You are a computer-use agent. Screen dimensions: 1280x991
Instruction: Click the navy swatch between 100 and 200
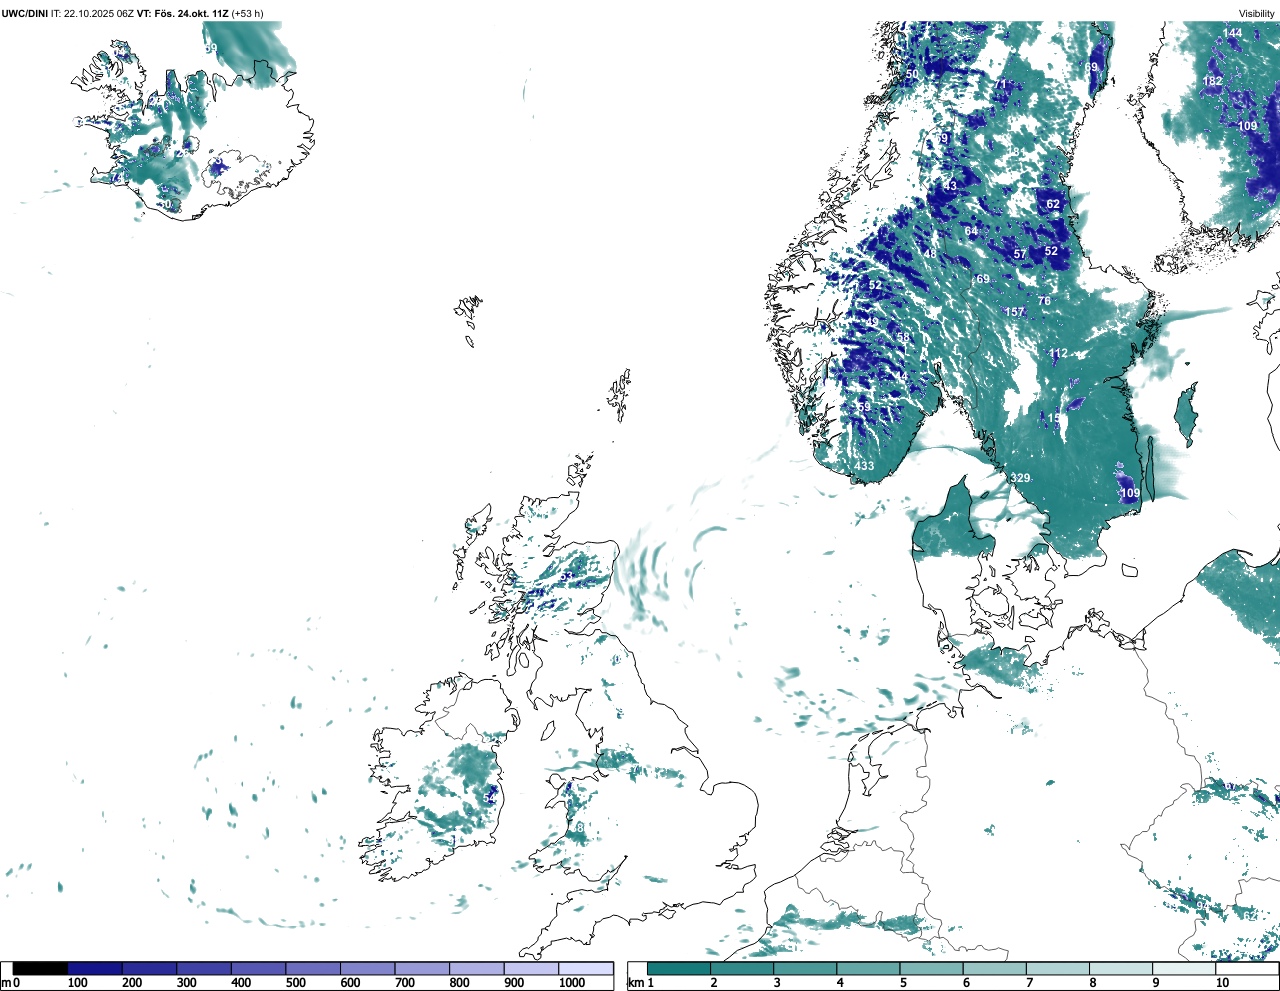(x=95, y=968)
